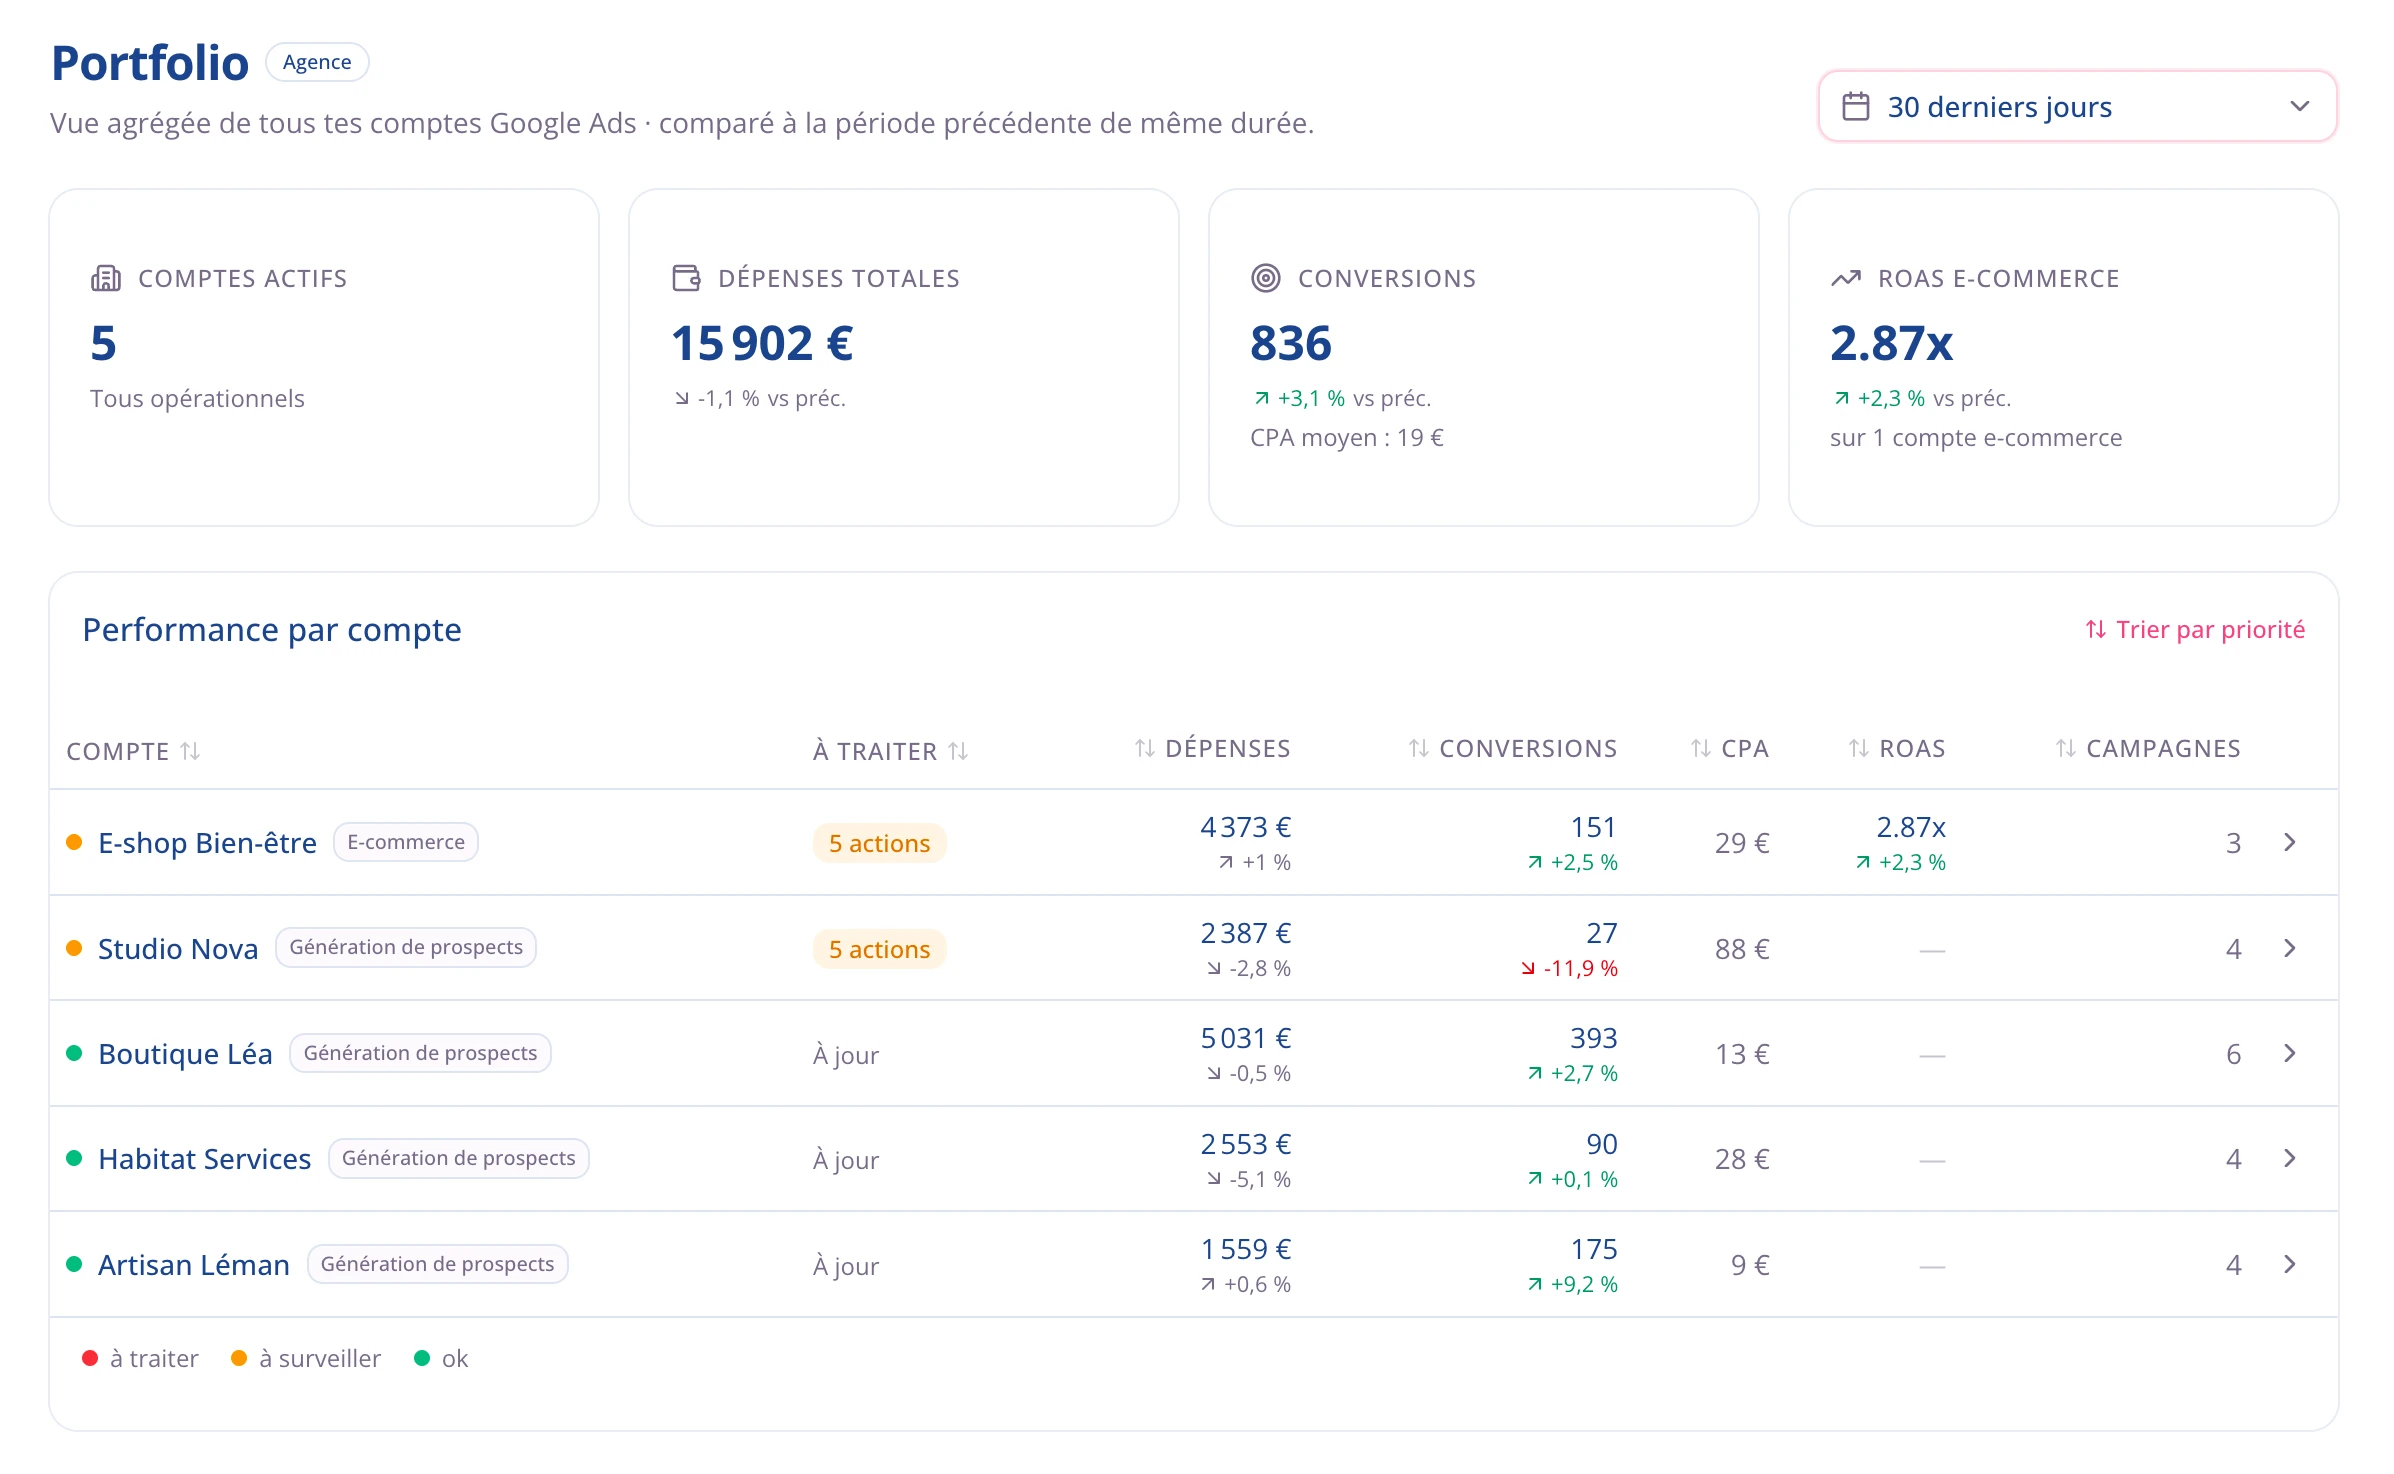The image size is (2394, 1474).
Task: Click Tous opérationnels text in accounts card
Action: pos(197,398)
